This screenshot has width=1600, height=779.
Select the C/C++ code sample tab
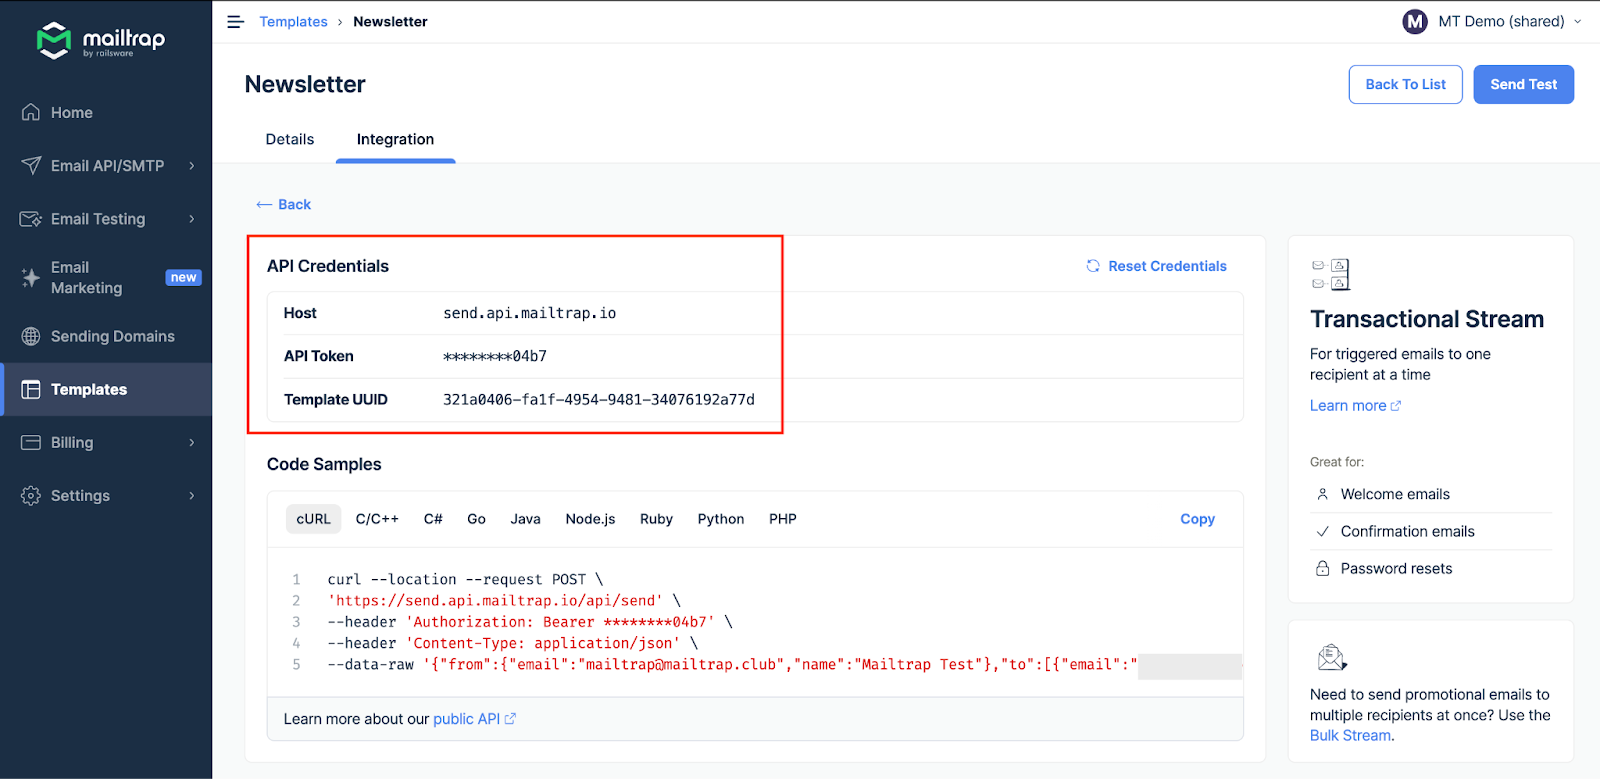point(377,519)
